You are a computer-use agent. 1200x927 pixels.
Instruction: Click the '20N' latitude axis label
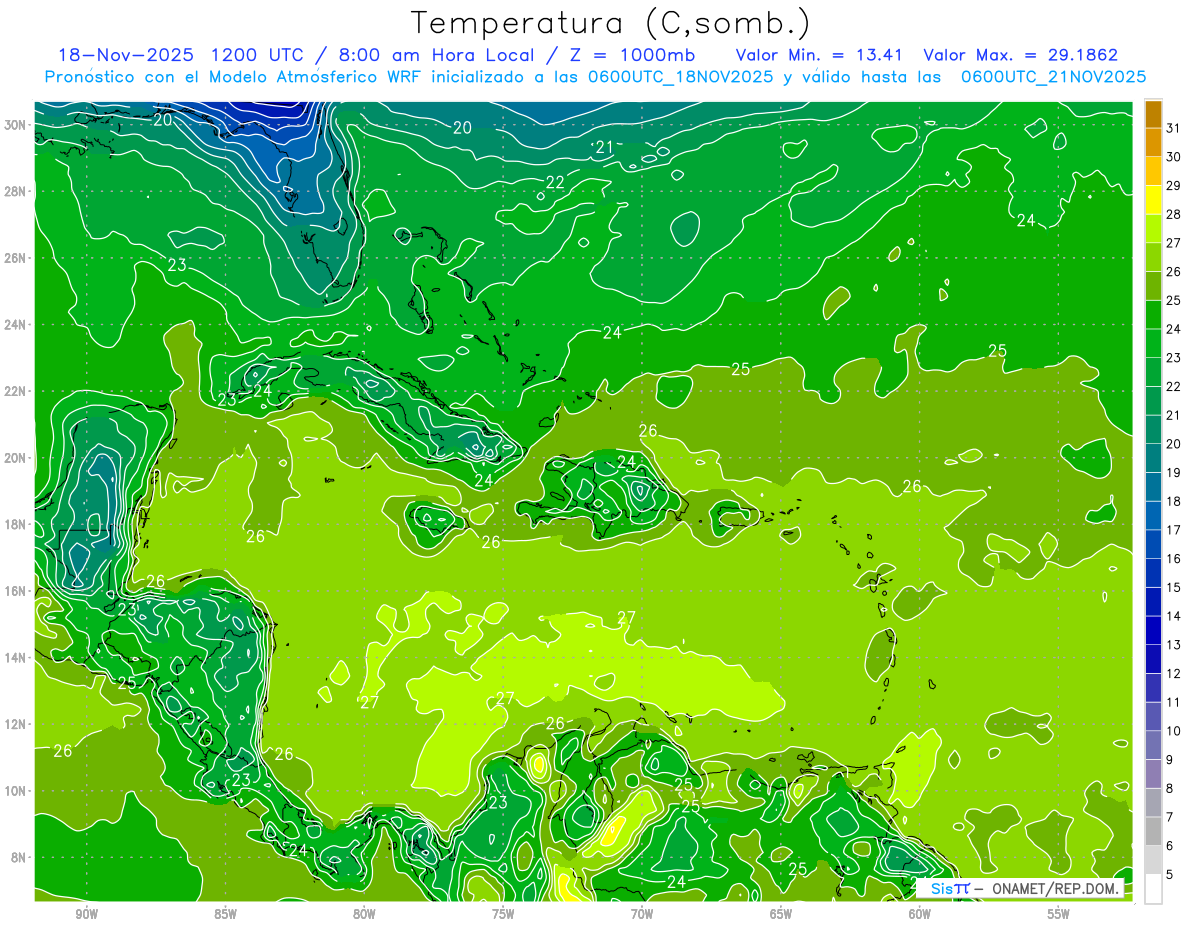[x=15, y=458]
